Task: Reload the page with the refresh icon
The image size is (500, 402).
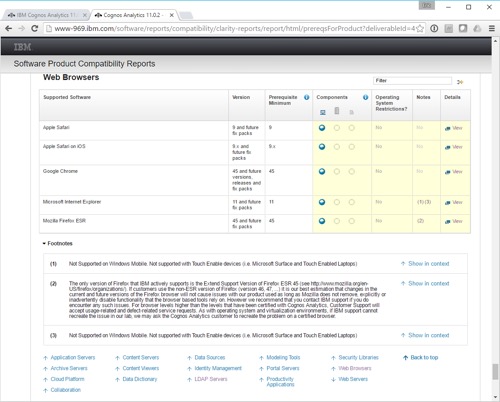Action: (34, 29)
